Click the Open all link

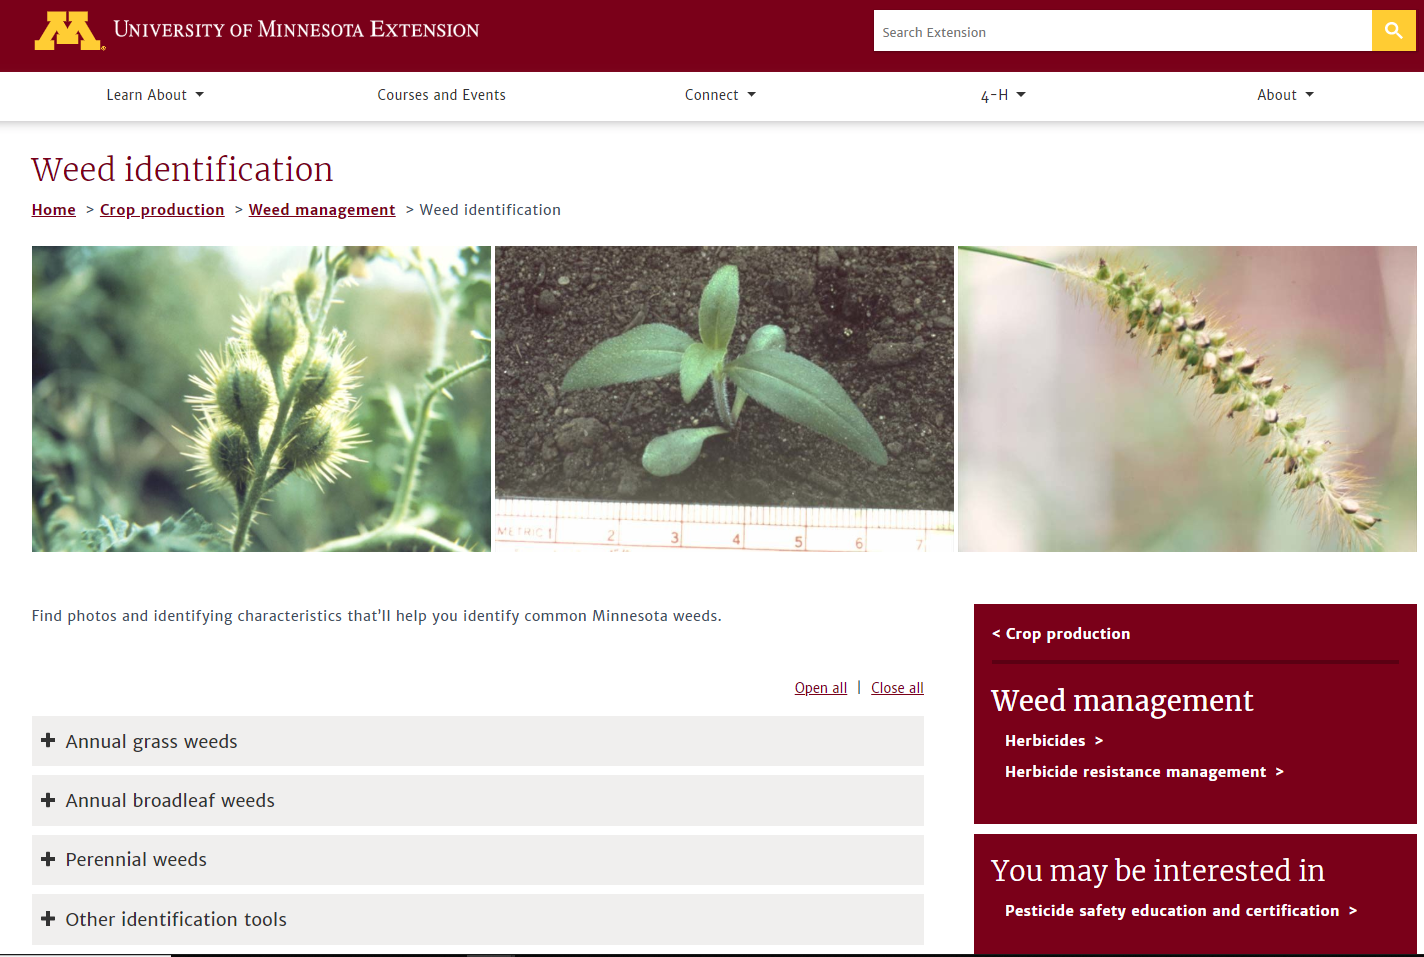point(821,688)
